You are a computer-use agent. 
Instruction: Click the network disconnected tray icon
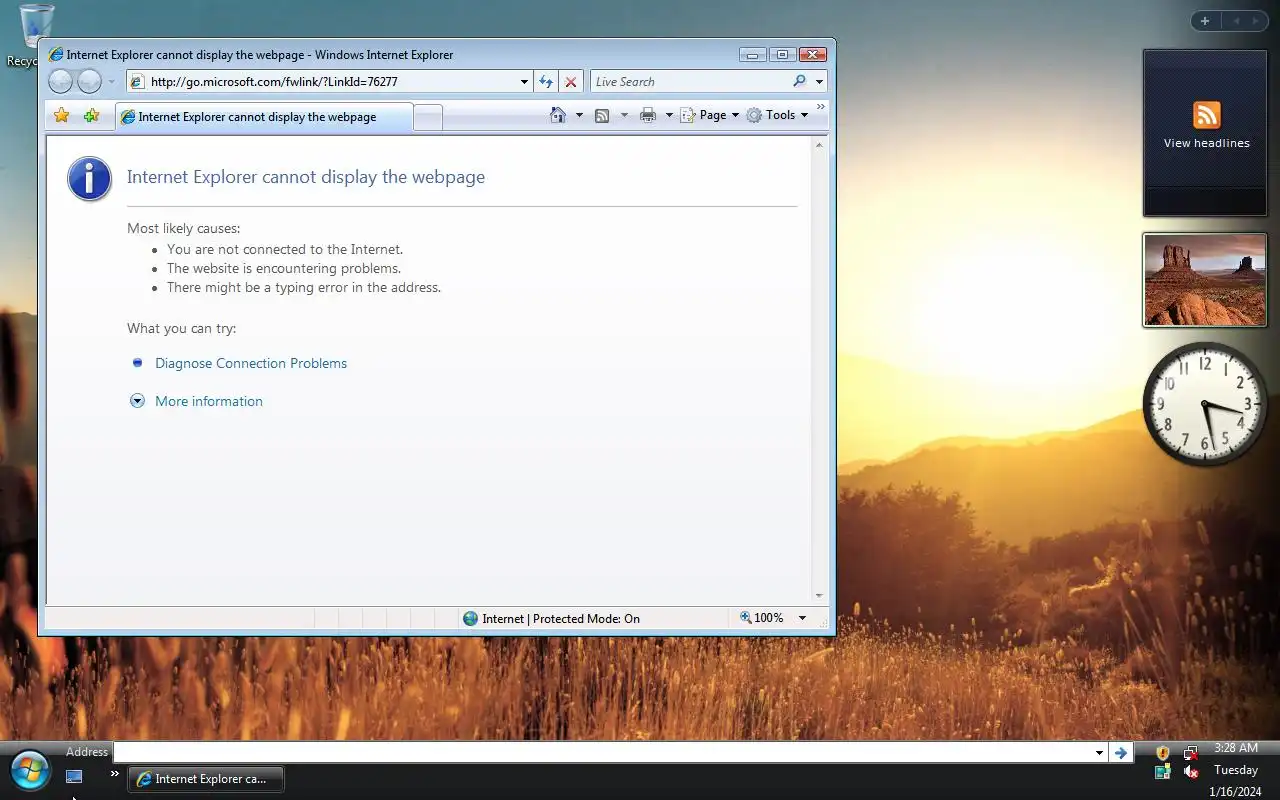click(x=1191, y=752)
